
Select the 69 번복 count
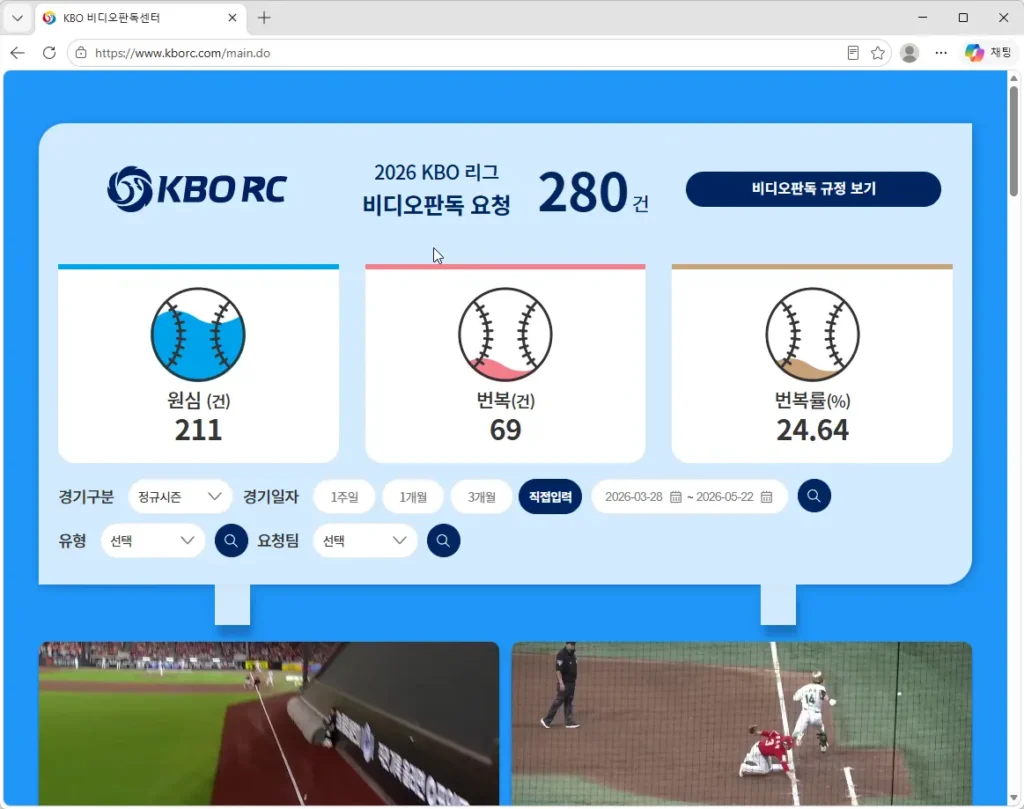(505, 430)
